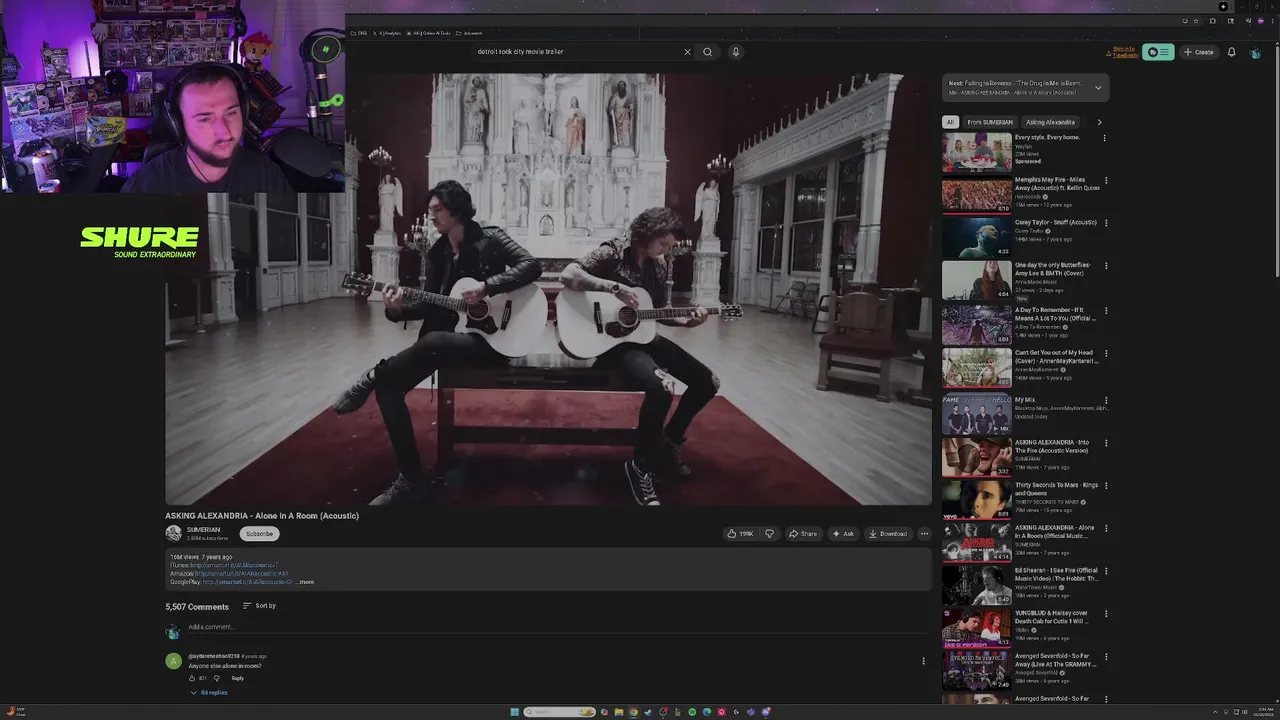This screenshot has height=720, width=1280.
Task: Open options for One day the only Butterflies video
Action: 1105,266
